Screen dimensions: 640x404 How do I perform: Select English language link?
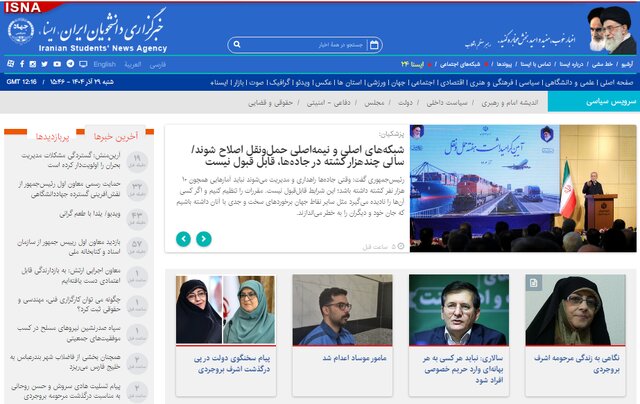coord(104,64)
